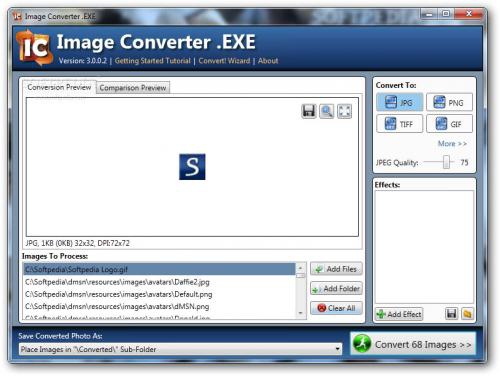
Task: Save the effects list with the disk icon
Action: click(451, 314)
